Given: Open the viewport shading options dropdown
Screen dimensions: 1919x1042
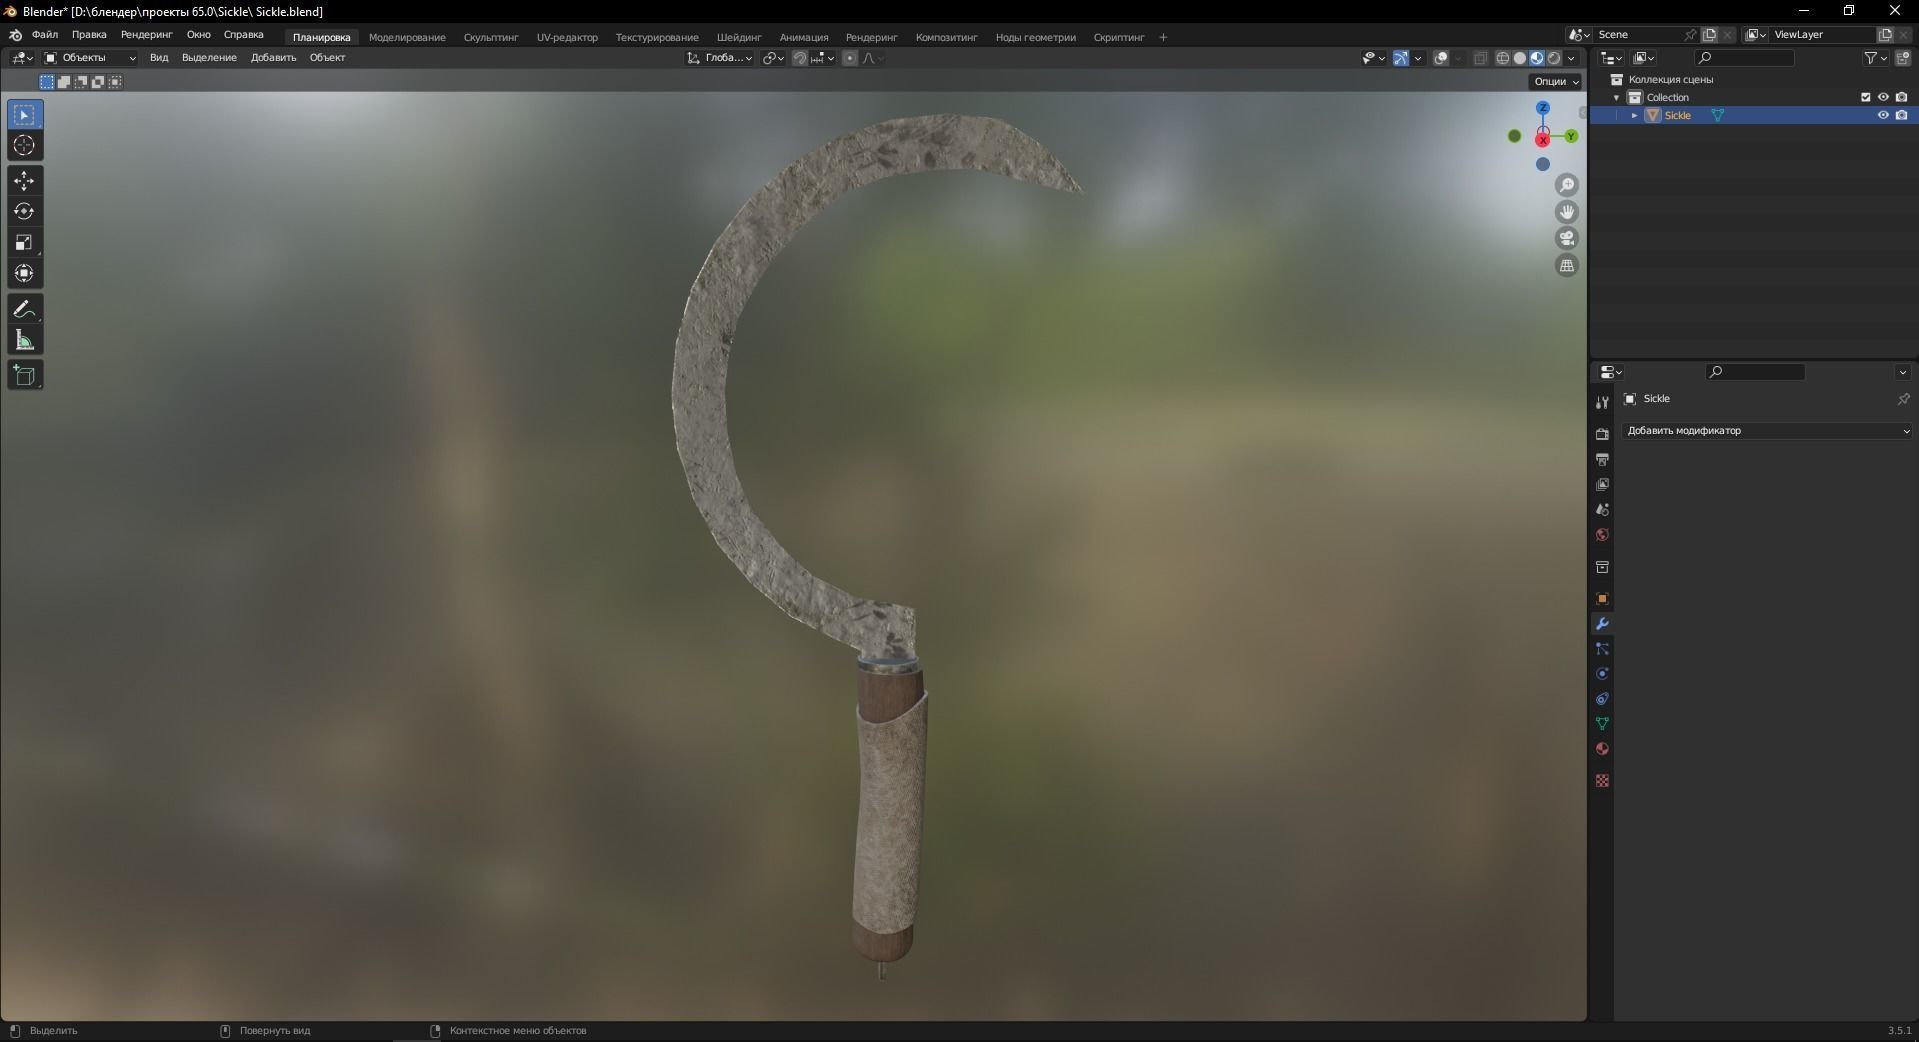Looking at the screenshot, I should pos(1572,58).
